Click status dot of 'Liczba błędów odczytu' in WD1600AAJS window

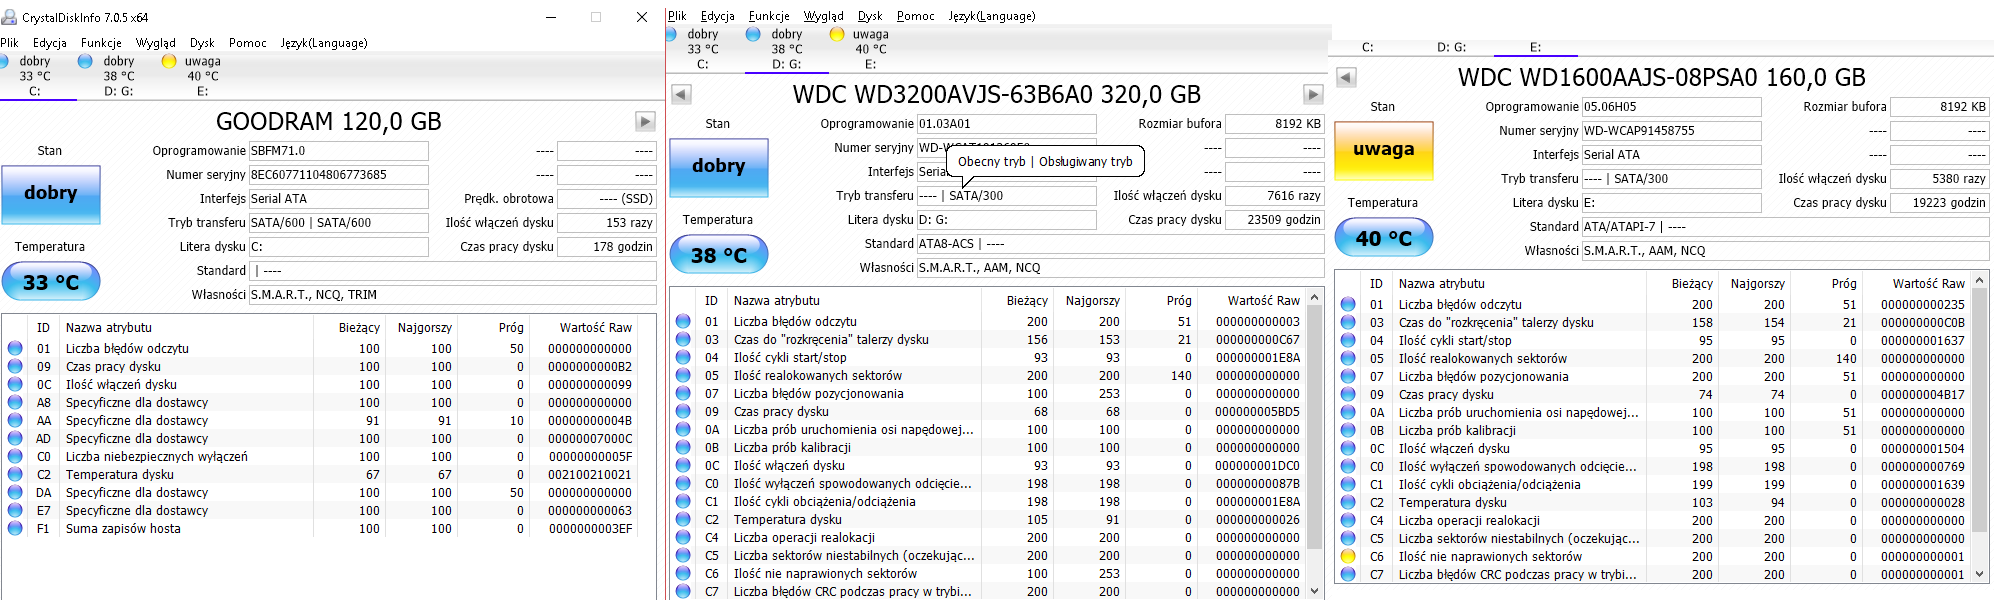tap(1348, 304)
